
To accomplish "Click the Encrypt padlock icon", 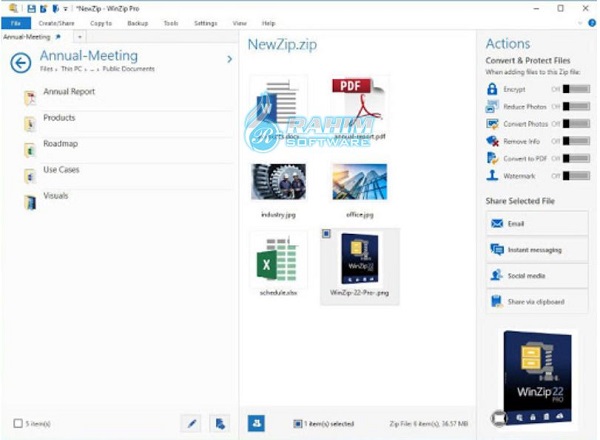I will pyautogui.click(x=492, y=89).
